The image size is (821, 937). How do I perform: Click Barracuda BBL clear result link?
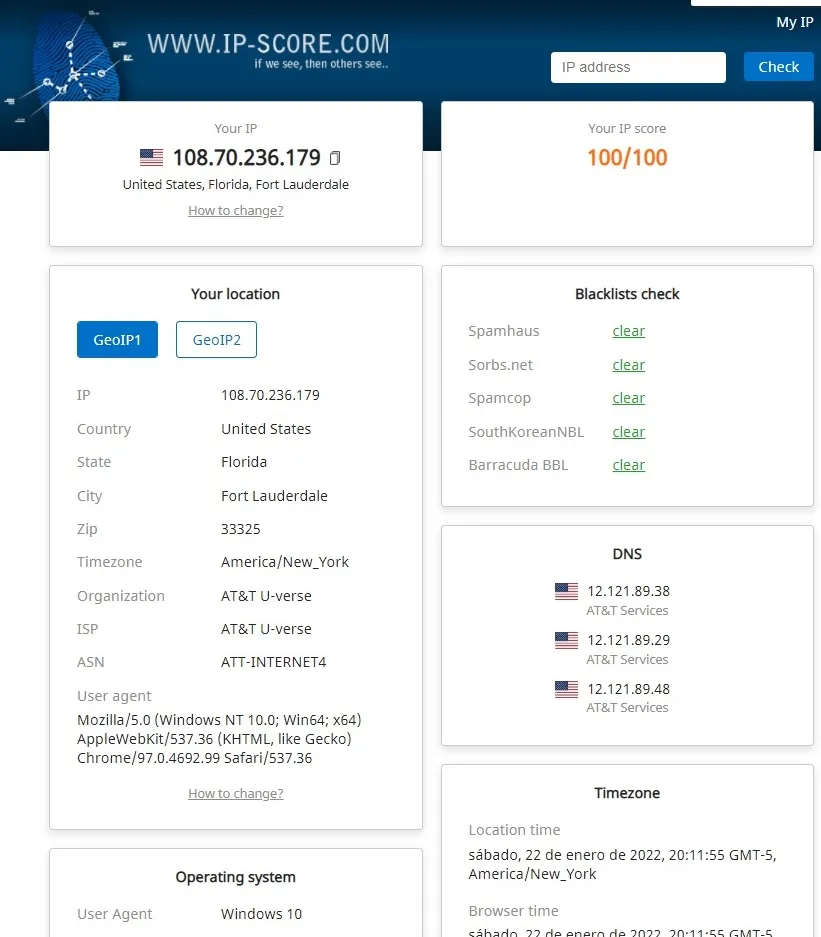click(x=629, y=465)
